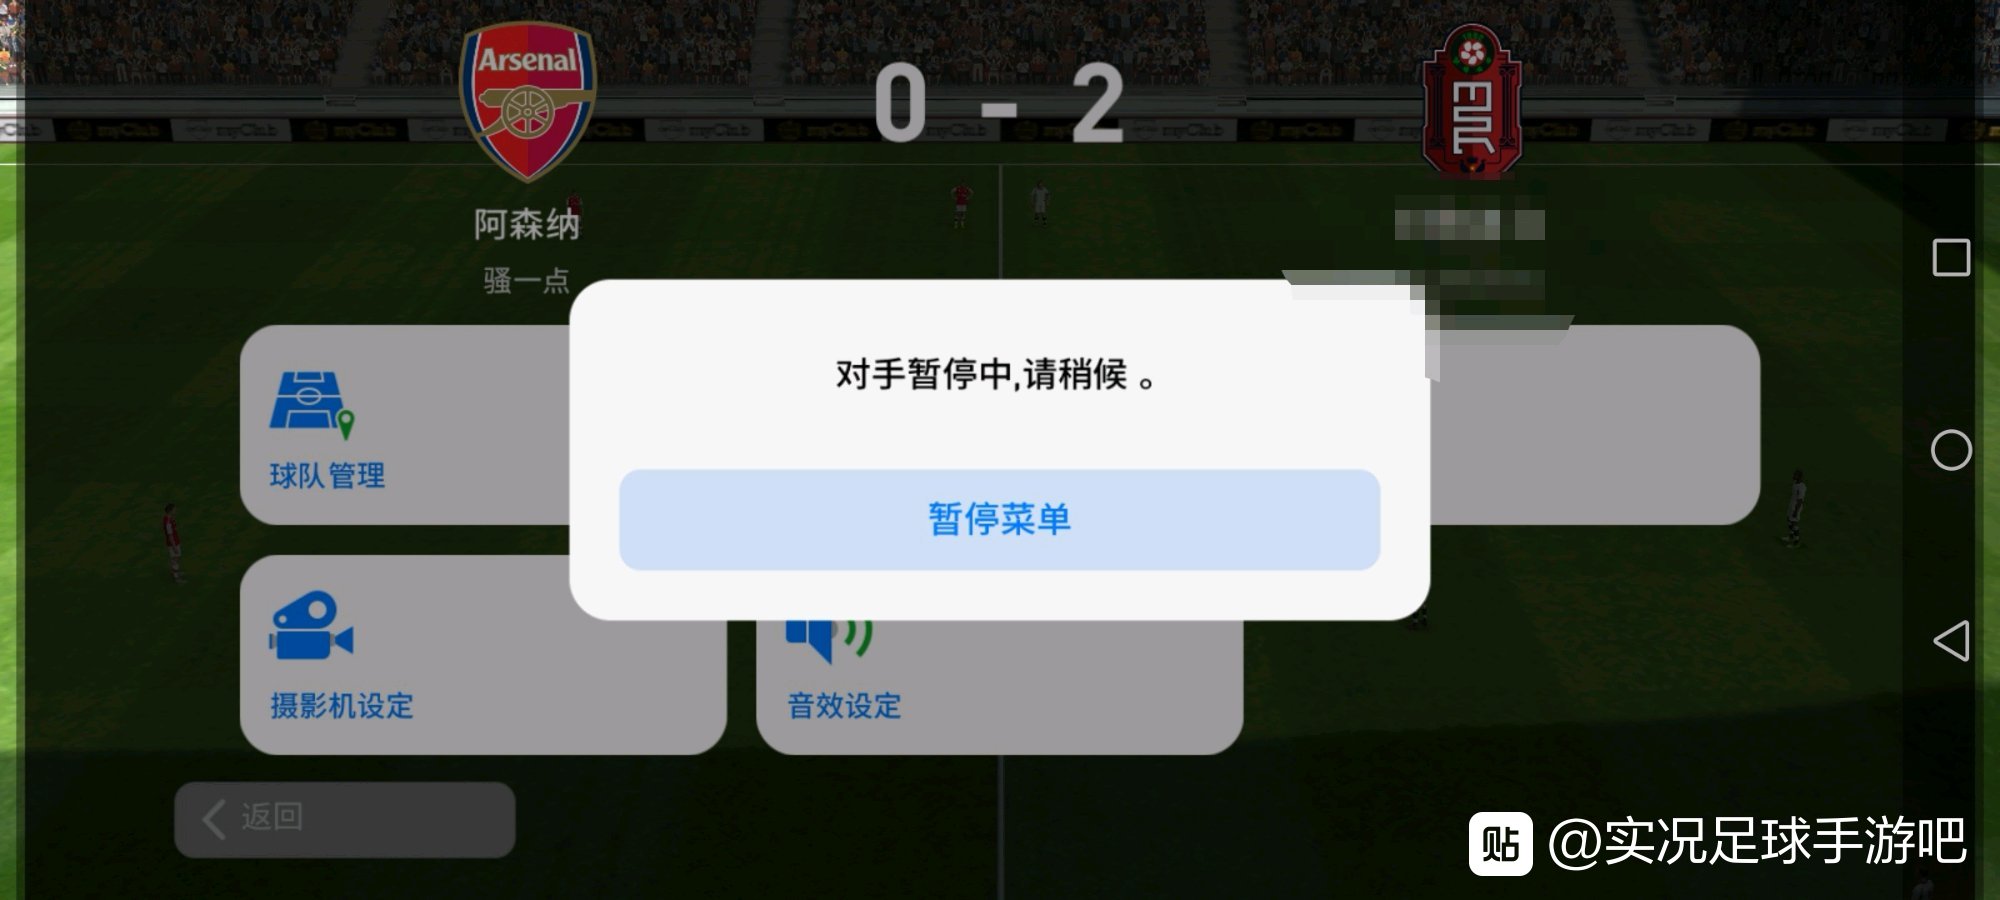Open camera settings via the camcorder icon

point(311,625)
